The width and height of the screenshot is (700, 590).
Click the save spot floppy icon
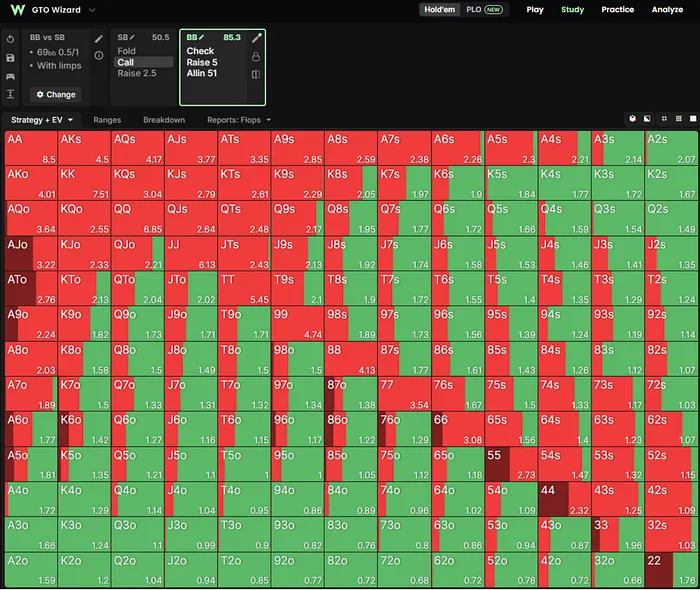click(x=10, y=58)
